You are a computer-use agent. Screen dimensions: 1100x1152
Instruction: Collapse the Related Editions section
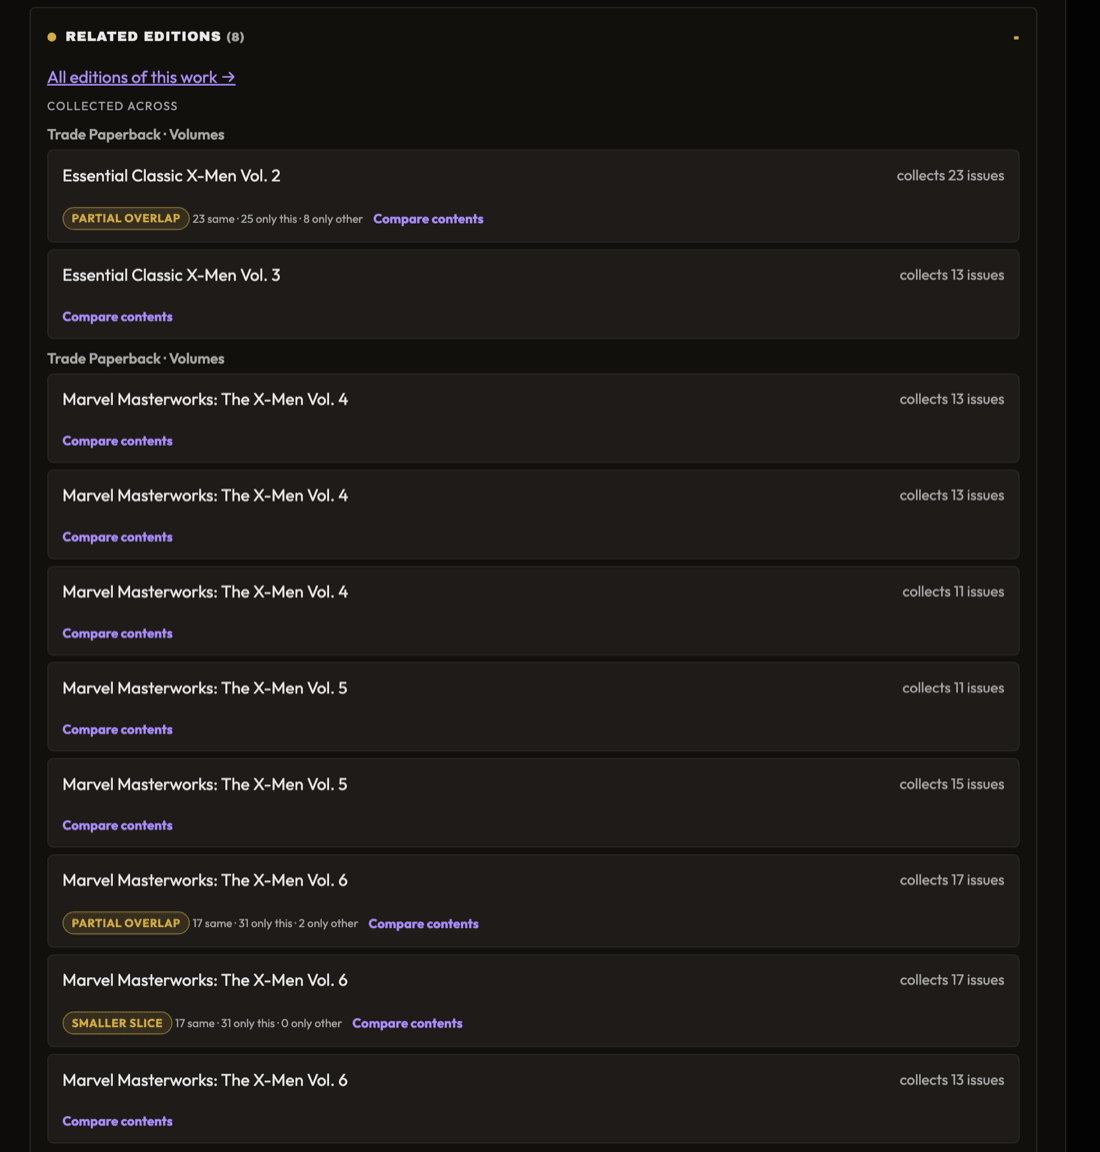[x=1015, y=37]
